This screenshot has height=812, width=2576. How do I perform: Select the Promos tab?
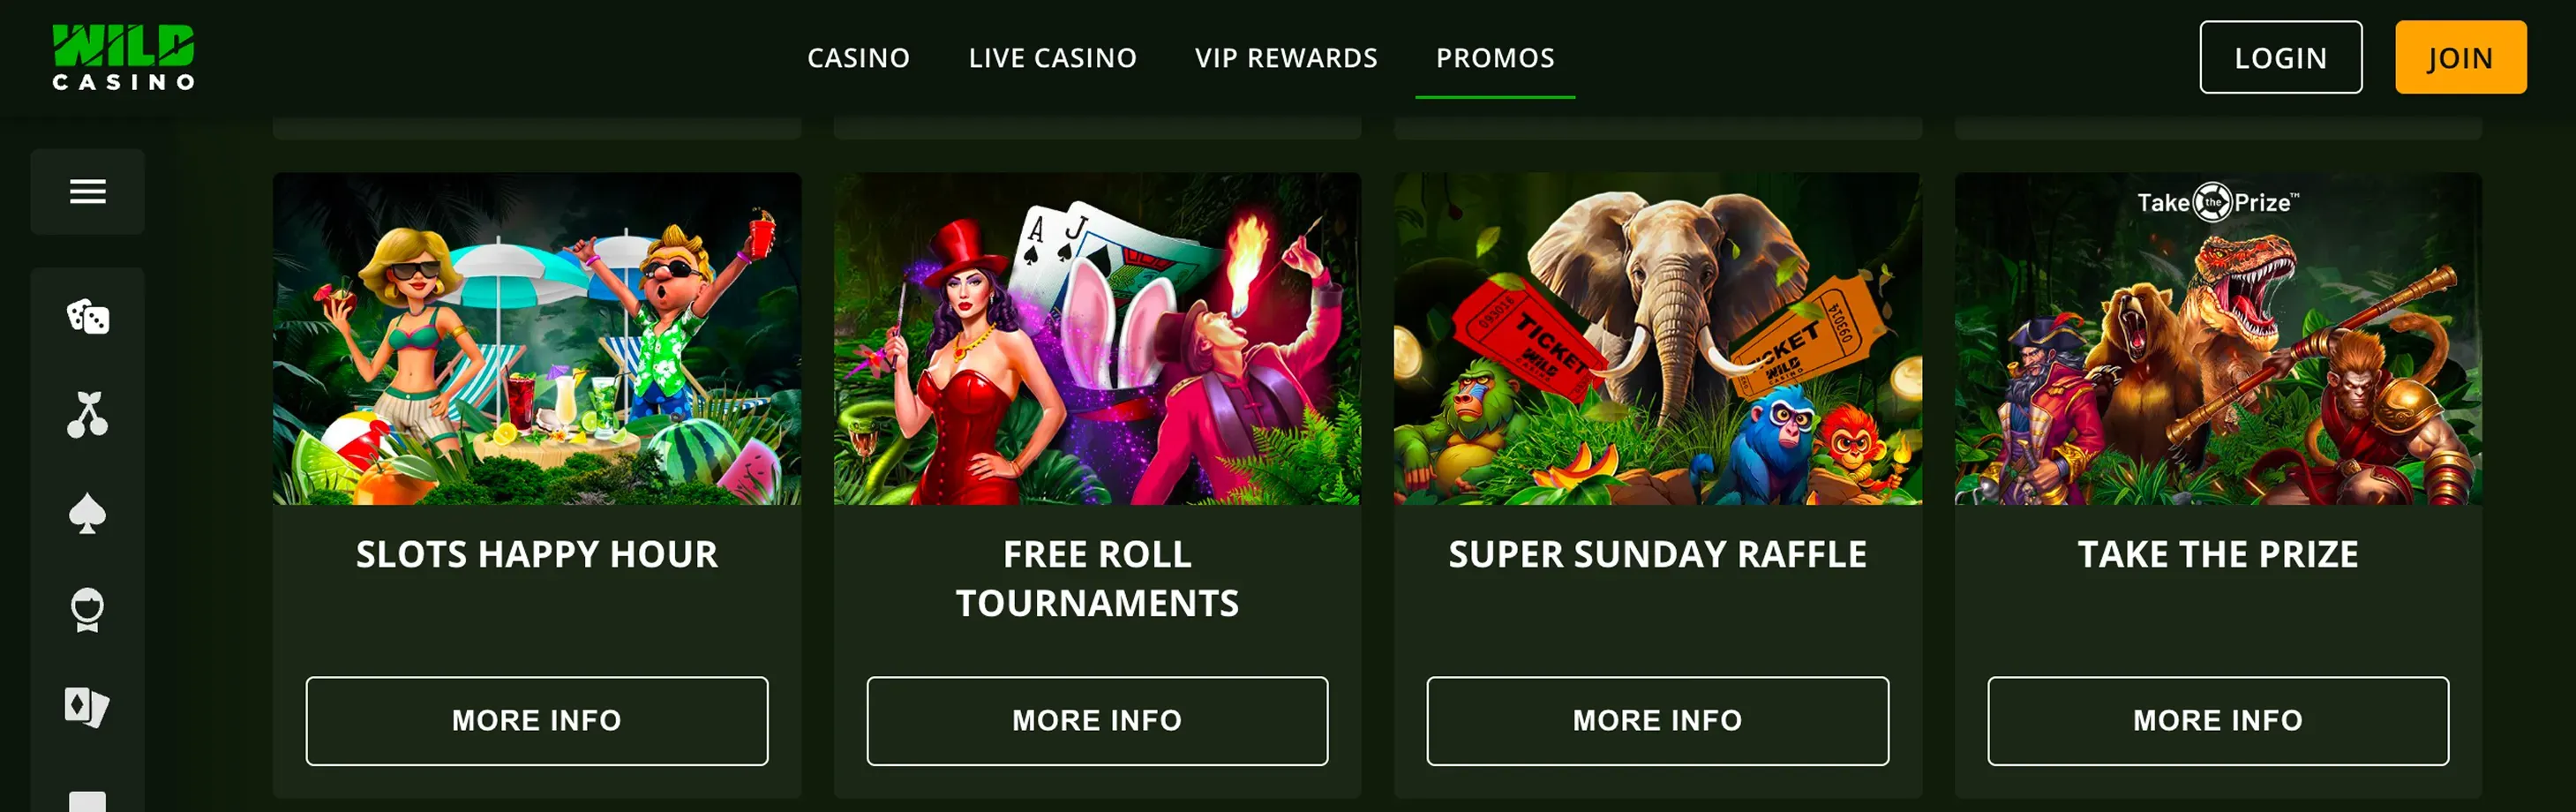pyautogui.click(x=1495, y=58)
